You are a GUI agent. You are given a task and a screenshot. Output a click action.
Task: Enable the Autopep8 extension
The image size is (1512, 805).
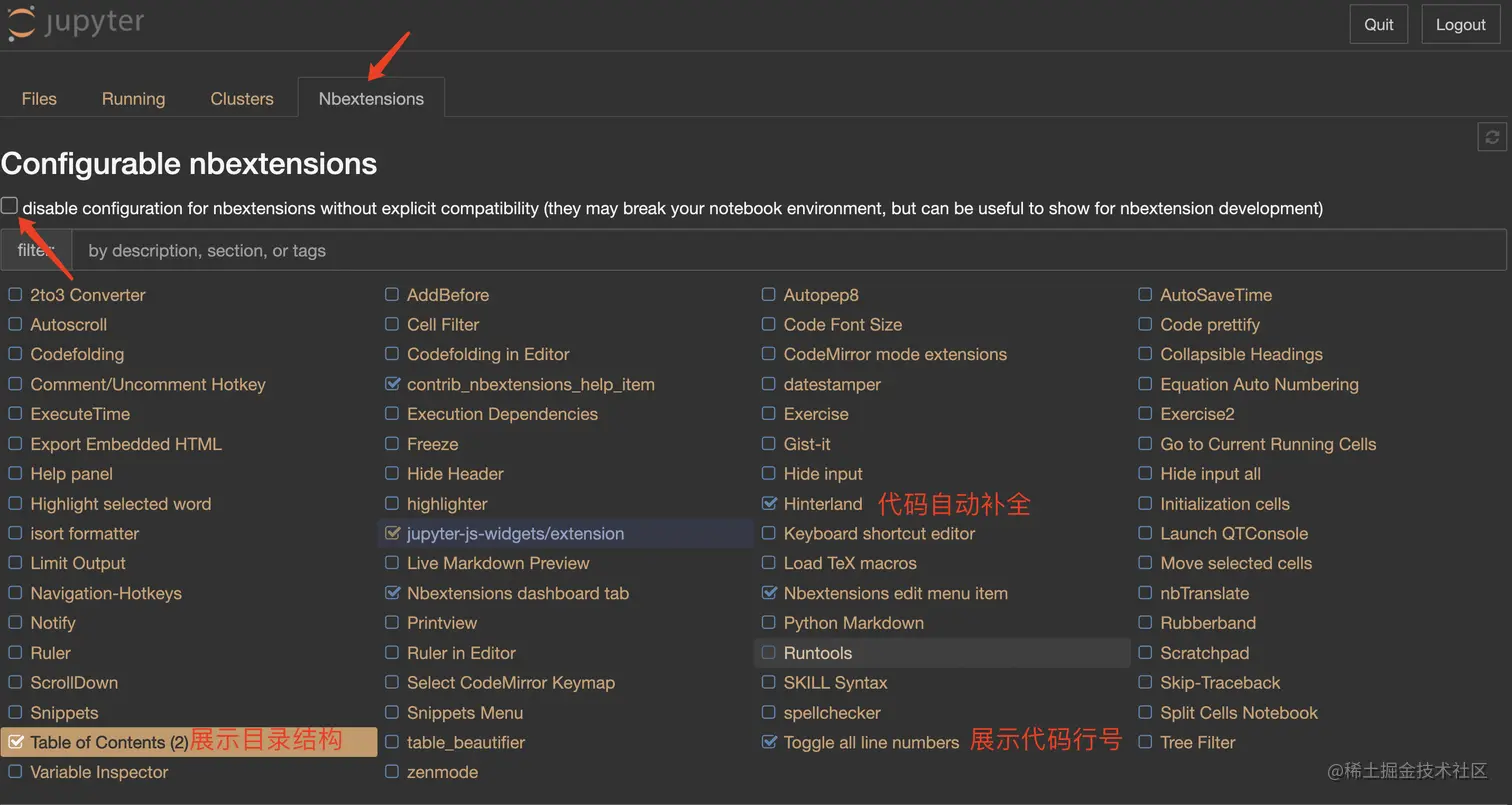tap(769, 294)
